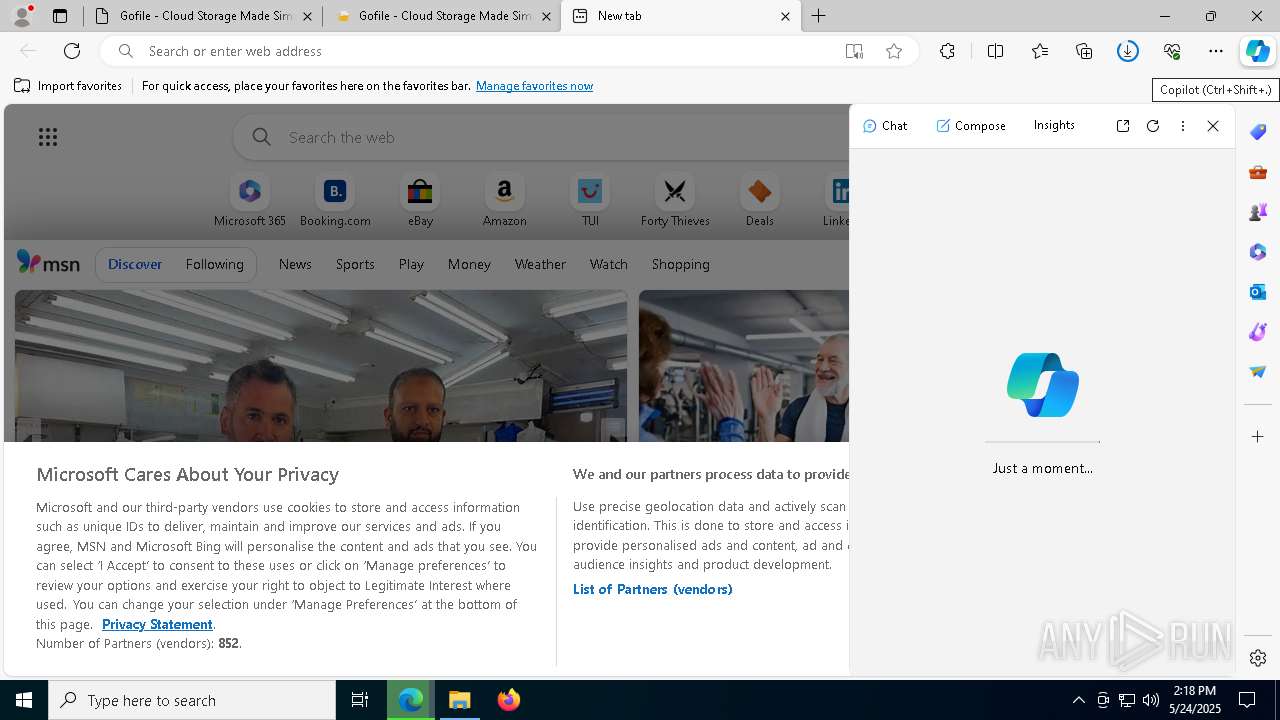The height and width of the screenshot is (720, 1280).
Task: Click taskbar Type here to search
Action: [x=192, y=700]
